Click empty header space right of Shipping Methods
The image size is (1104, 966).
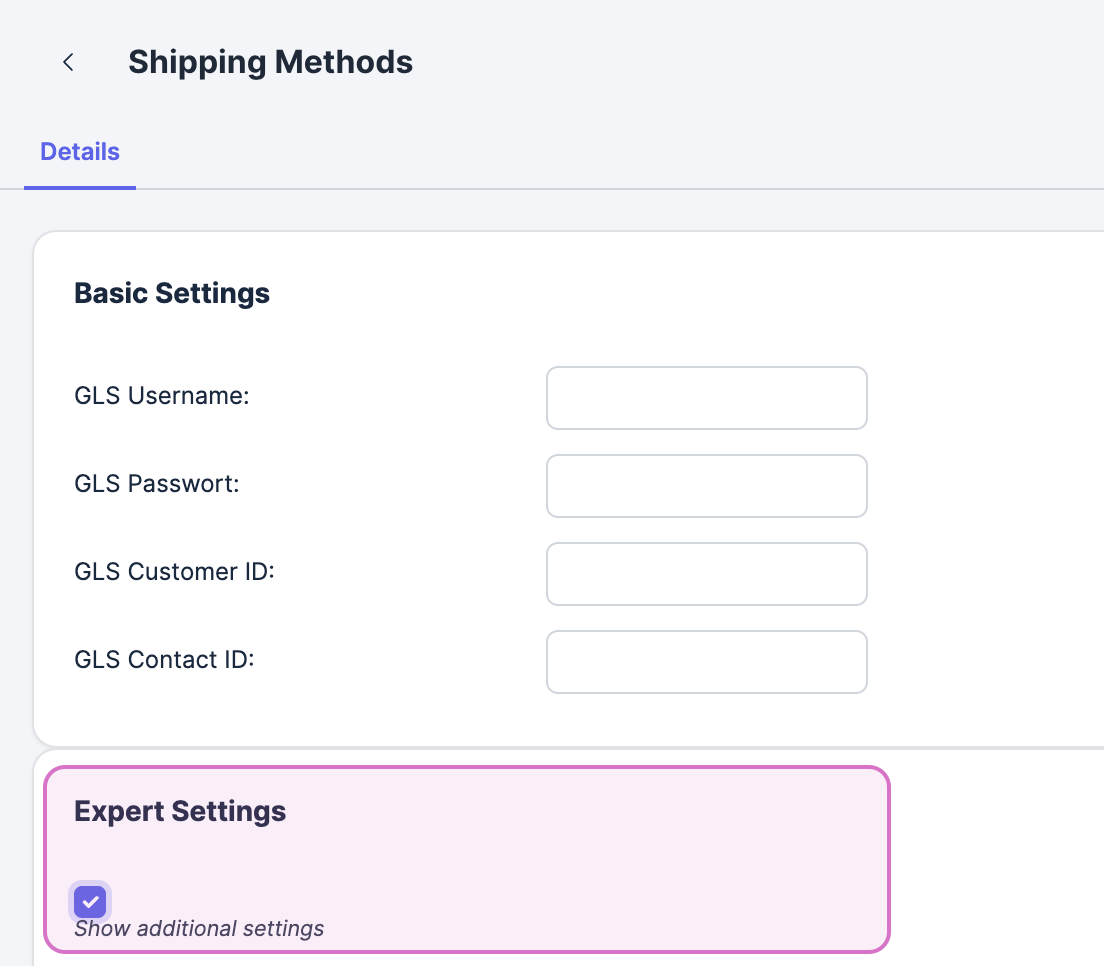(x=750, y=62)
